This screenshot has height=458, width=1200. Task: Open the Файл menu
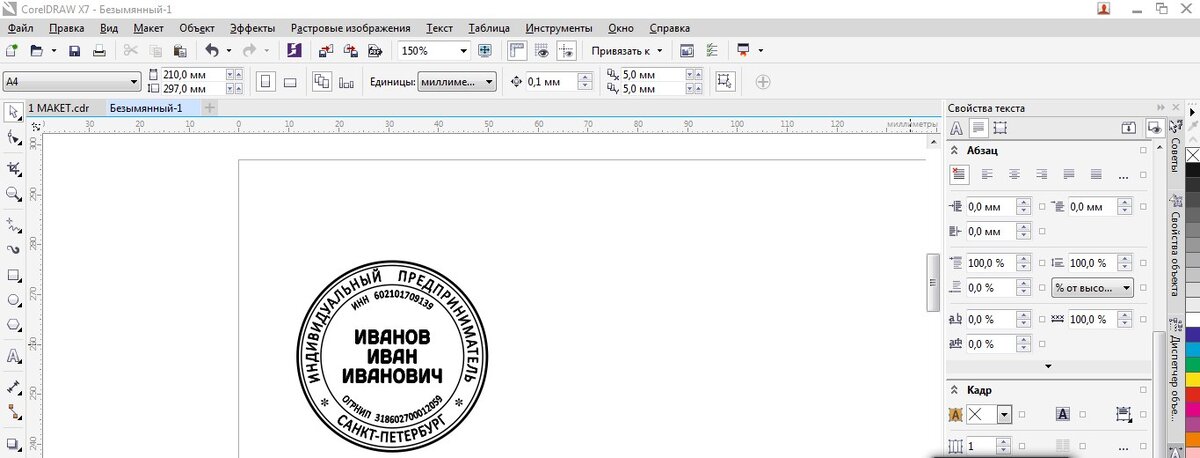20,28
